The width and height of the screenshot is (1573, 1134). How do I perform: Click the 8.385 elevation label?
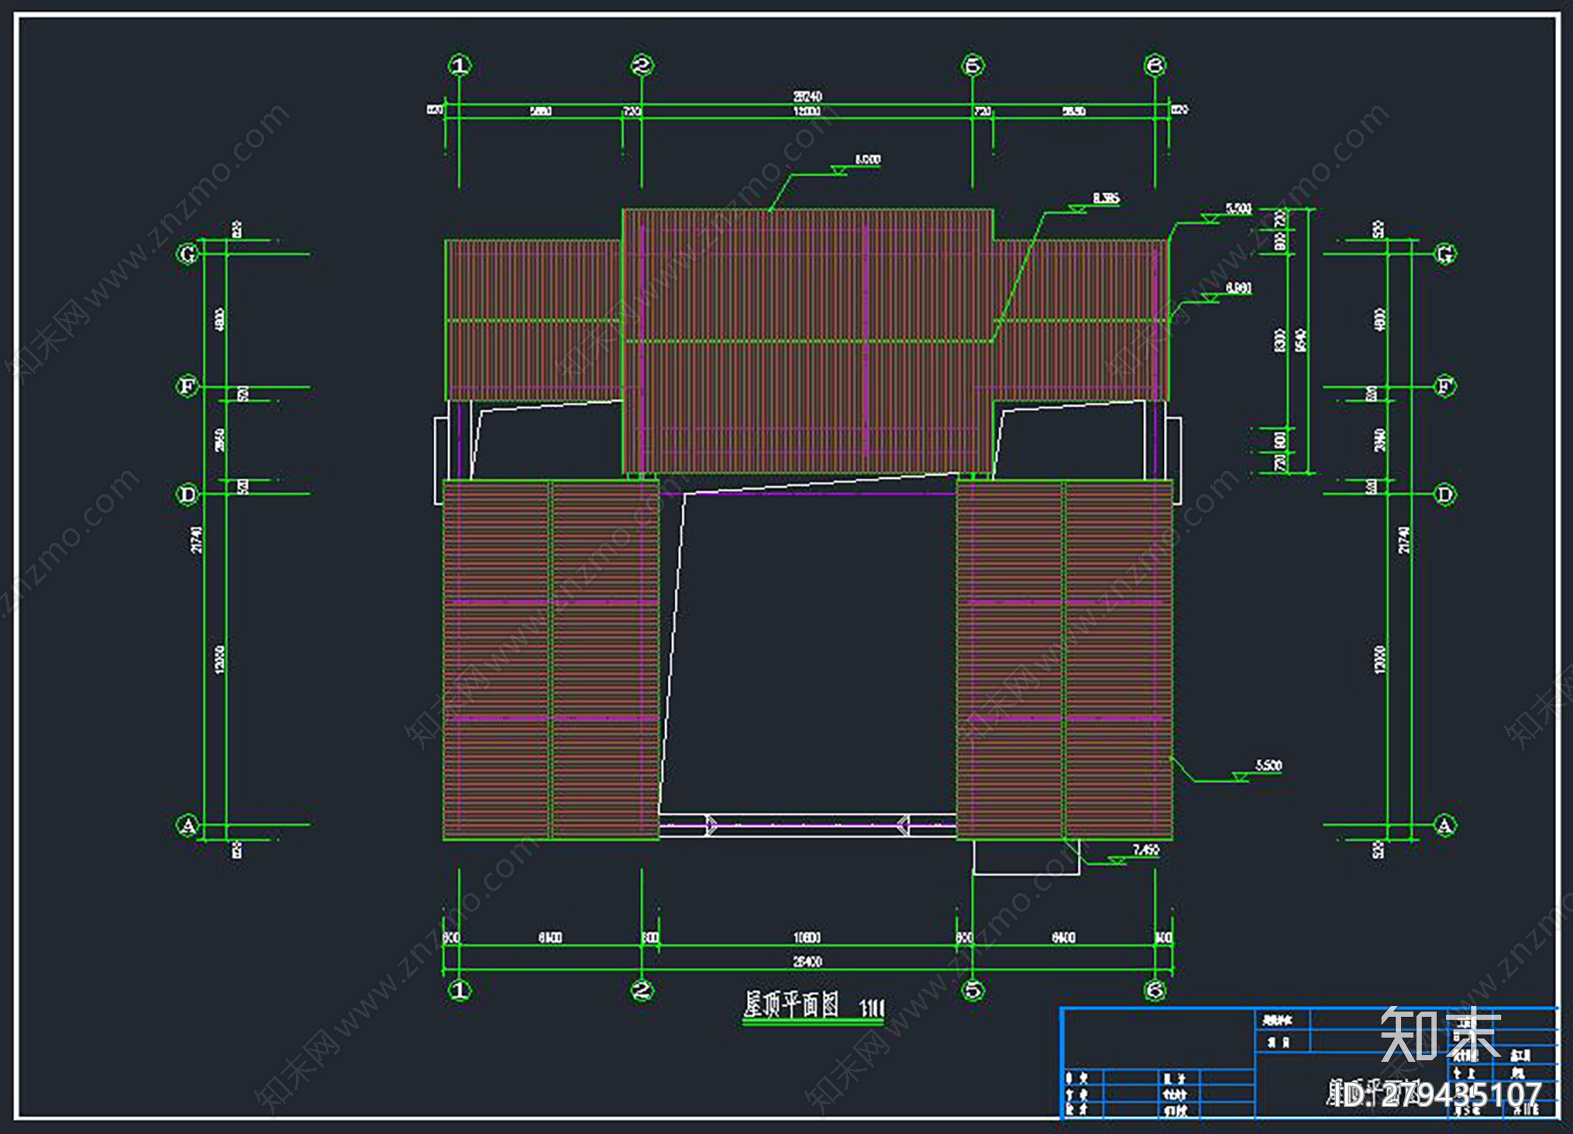pyautogui.click(x=1106, y=198)
